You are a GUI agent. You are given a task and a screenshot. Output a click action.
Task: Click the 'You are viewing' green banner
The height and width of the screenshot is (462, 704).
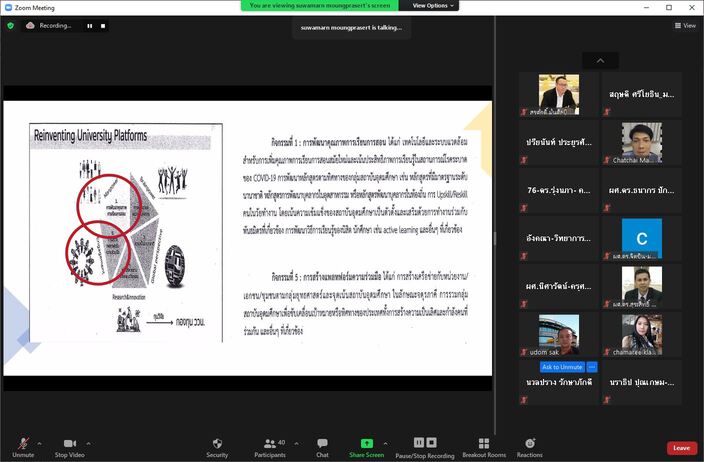click(320, 5)
